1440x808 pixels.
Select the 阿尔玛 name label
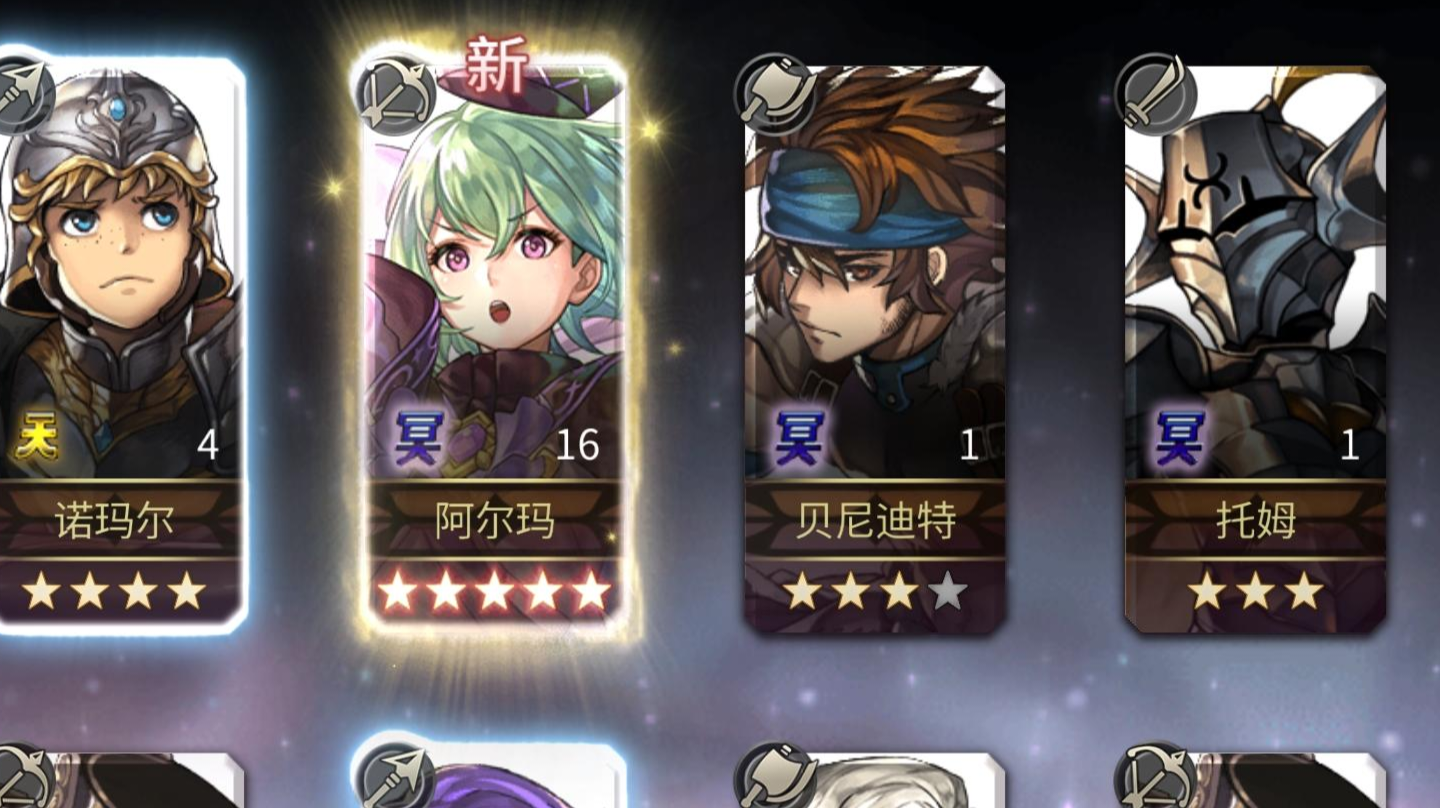coord(495,521)
